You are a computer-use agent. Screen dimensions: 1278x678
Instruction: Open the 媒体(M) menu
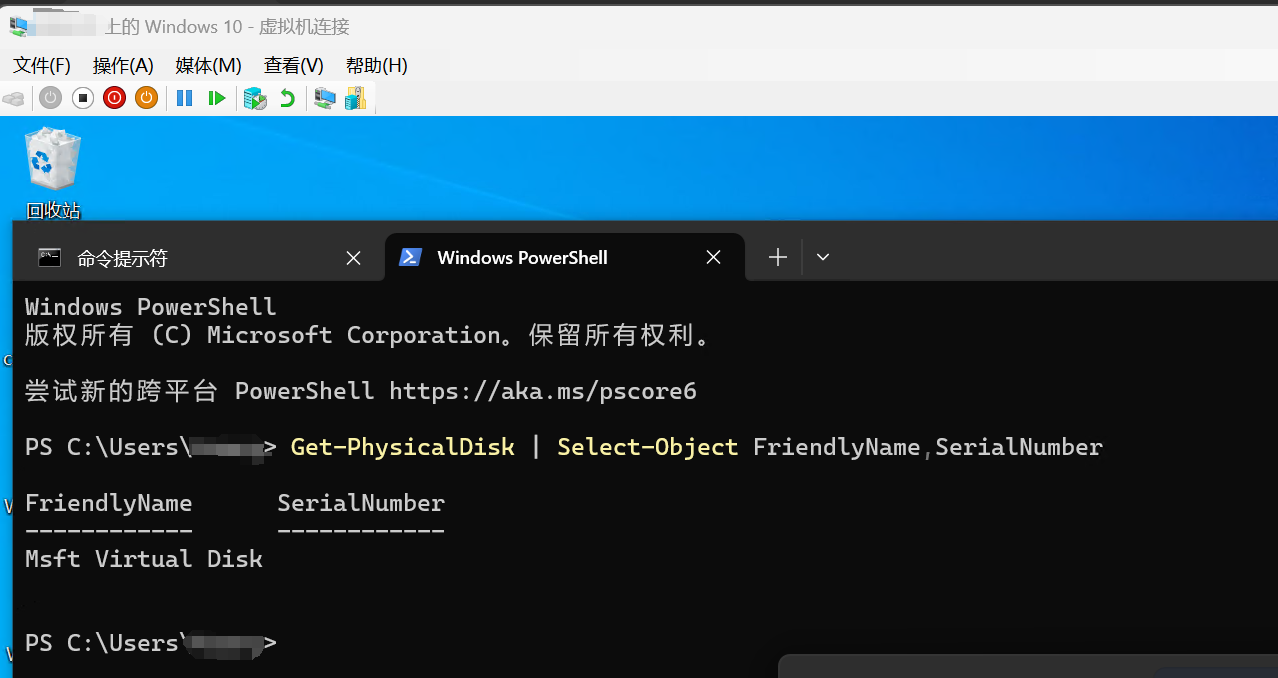(x=209, y=65)
